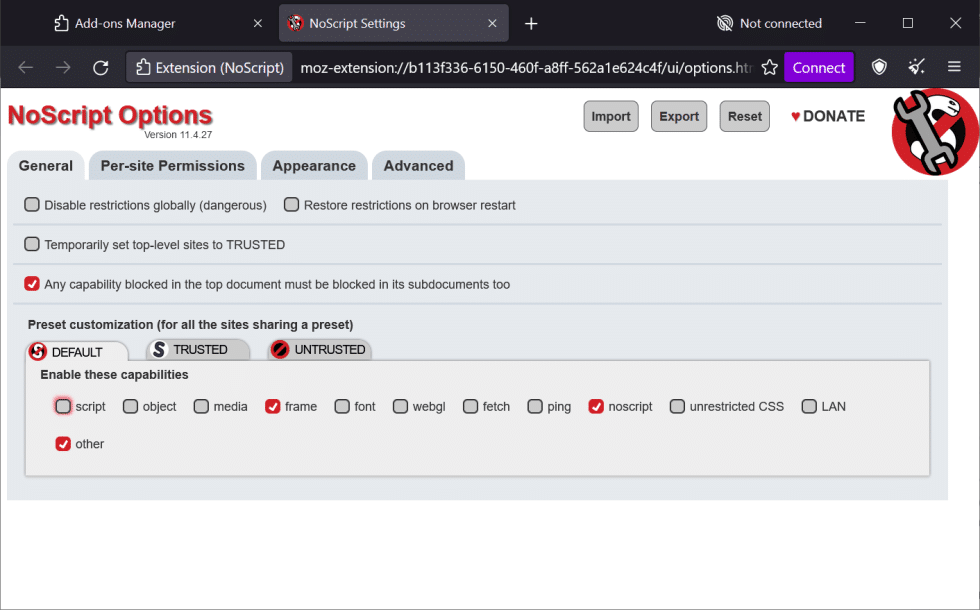Click the Preset customization heading text
The width and height of the screenshot is (980, 610).
click(190, 324)
